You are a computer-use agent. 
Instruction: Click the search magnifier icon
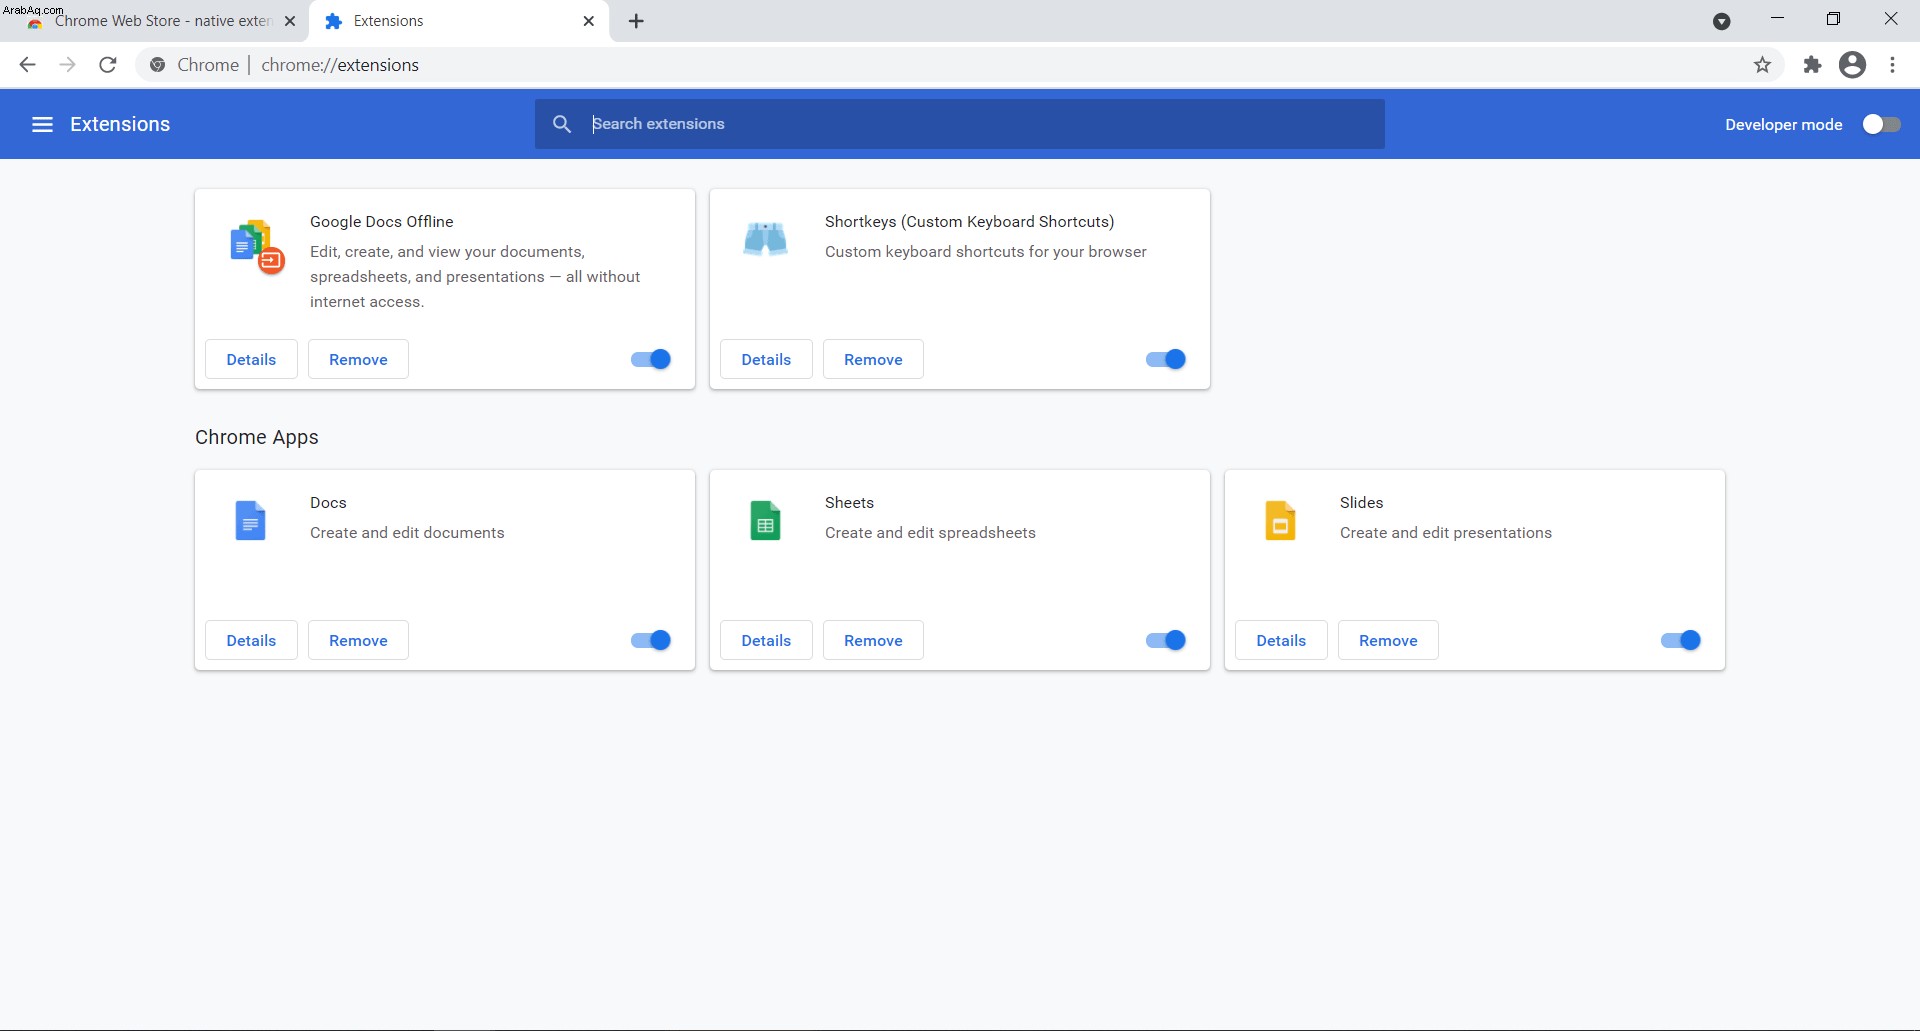click(x=562, y=124)
